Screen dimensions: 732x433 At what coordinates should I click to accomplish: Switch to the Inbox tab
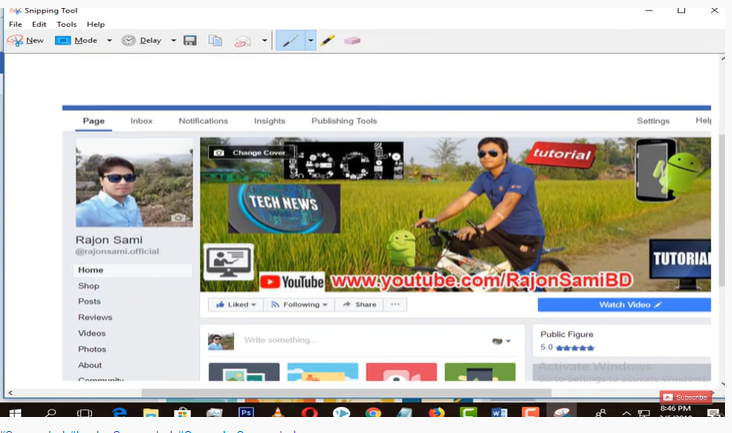coord(141,121)
